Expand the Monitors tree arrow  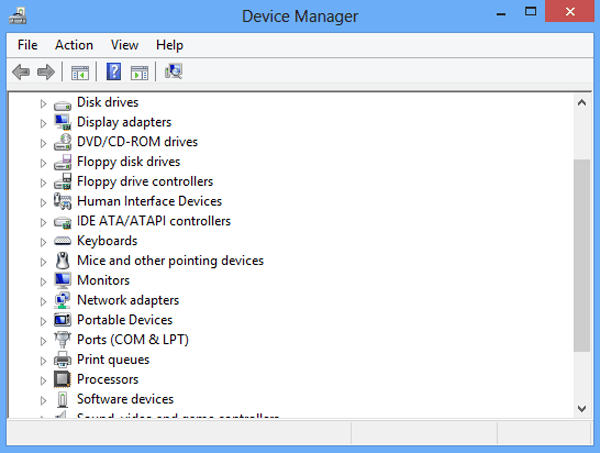(x=43, y=281)
